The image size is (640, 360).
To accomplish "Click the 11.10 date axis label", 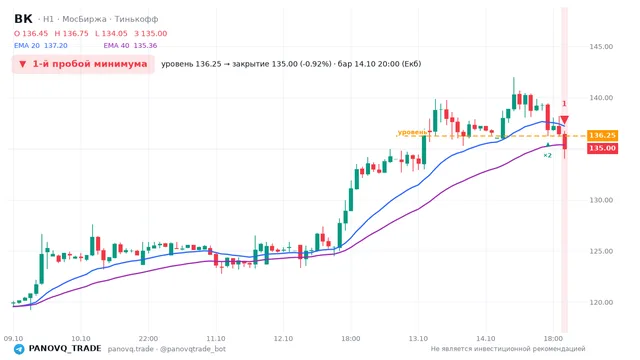I will click(216, 339).
